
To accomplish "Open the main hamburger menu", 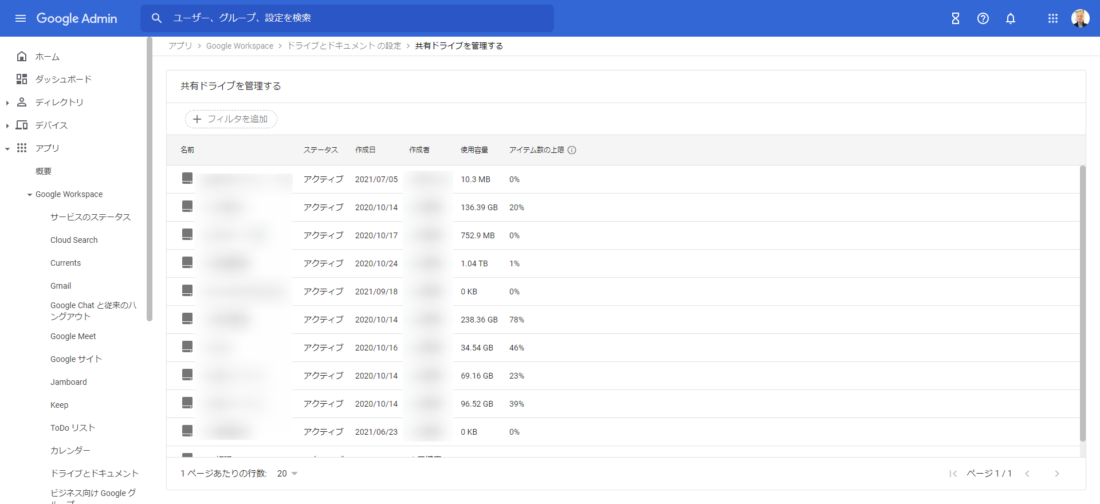I will coord(20,18).
